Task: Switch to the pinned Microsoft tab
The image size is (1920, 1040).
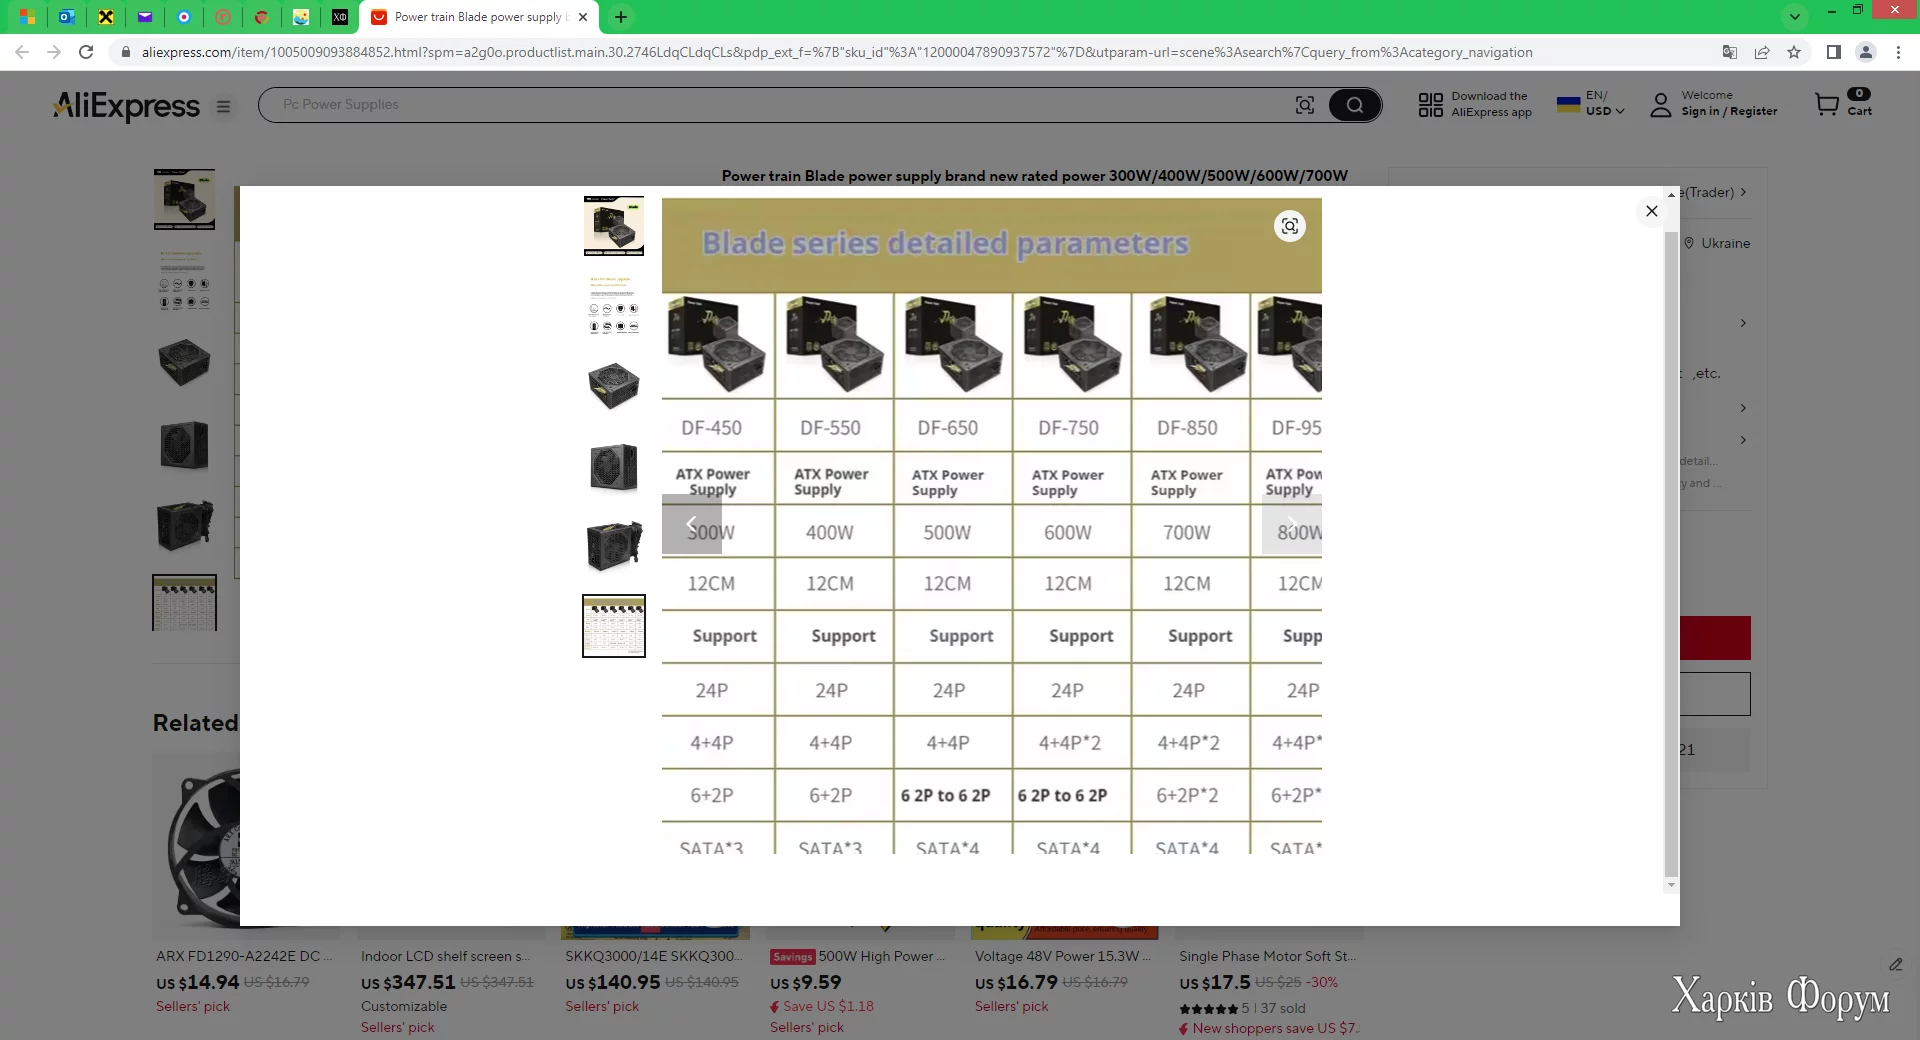Action: [x=27, y=17]
